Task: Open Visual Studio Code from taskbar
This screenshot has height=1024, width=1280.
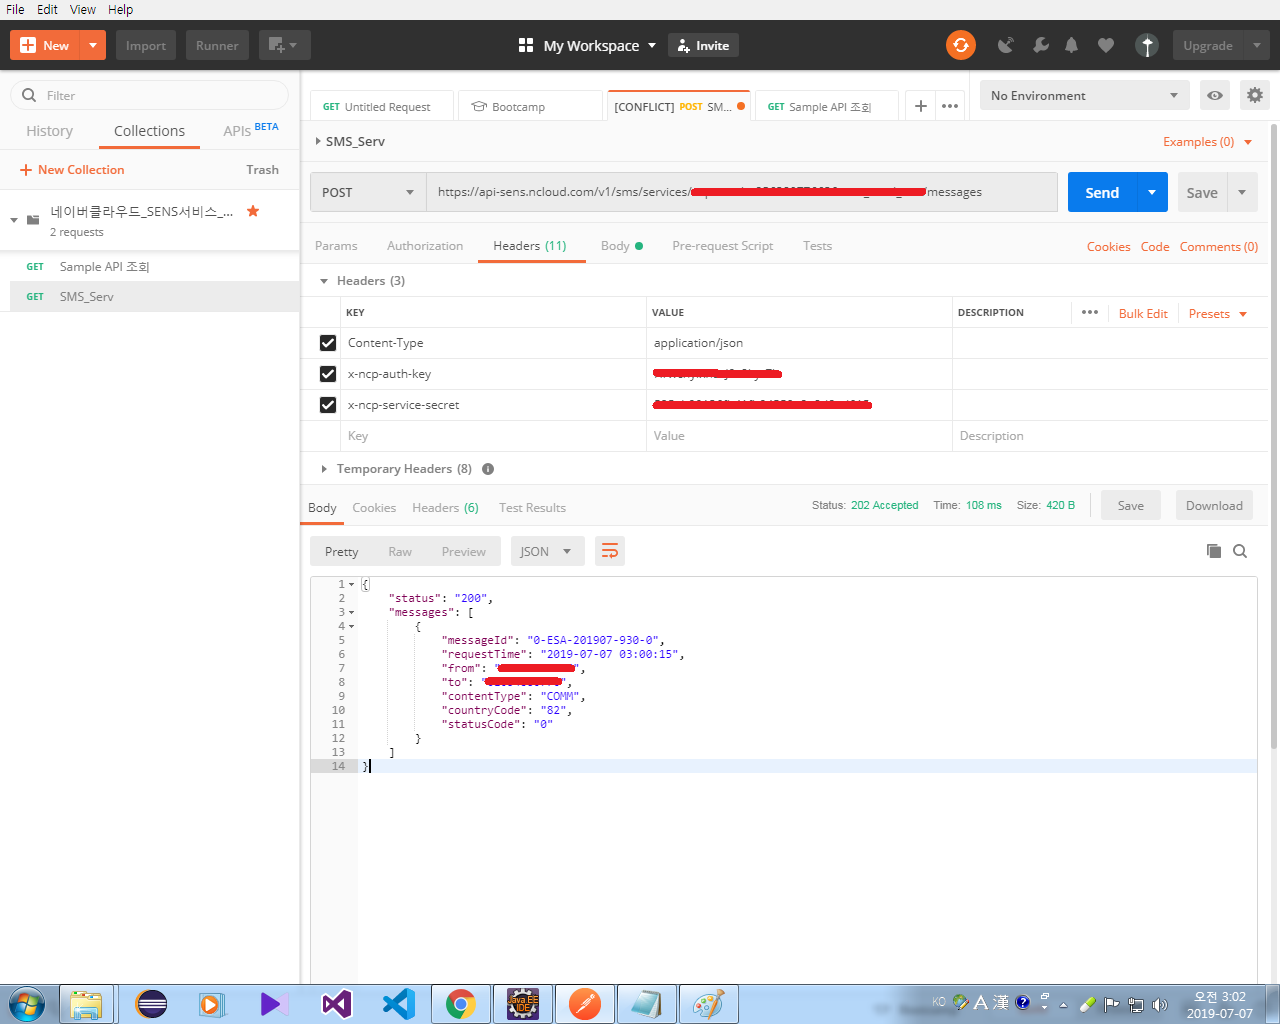Action: point(399,1004)
